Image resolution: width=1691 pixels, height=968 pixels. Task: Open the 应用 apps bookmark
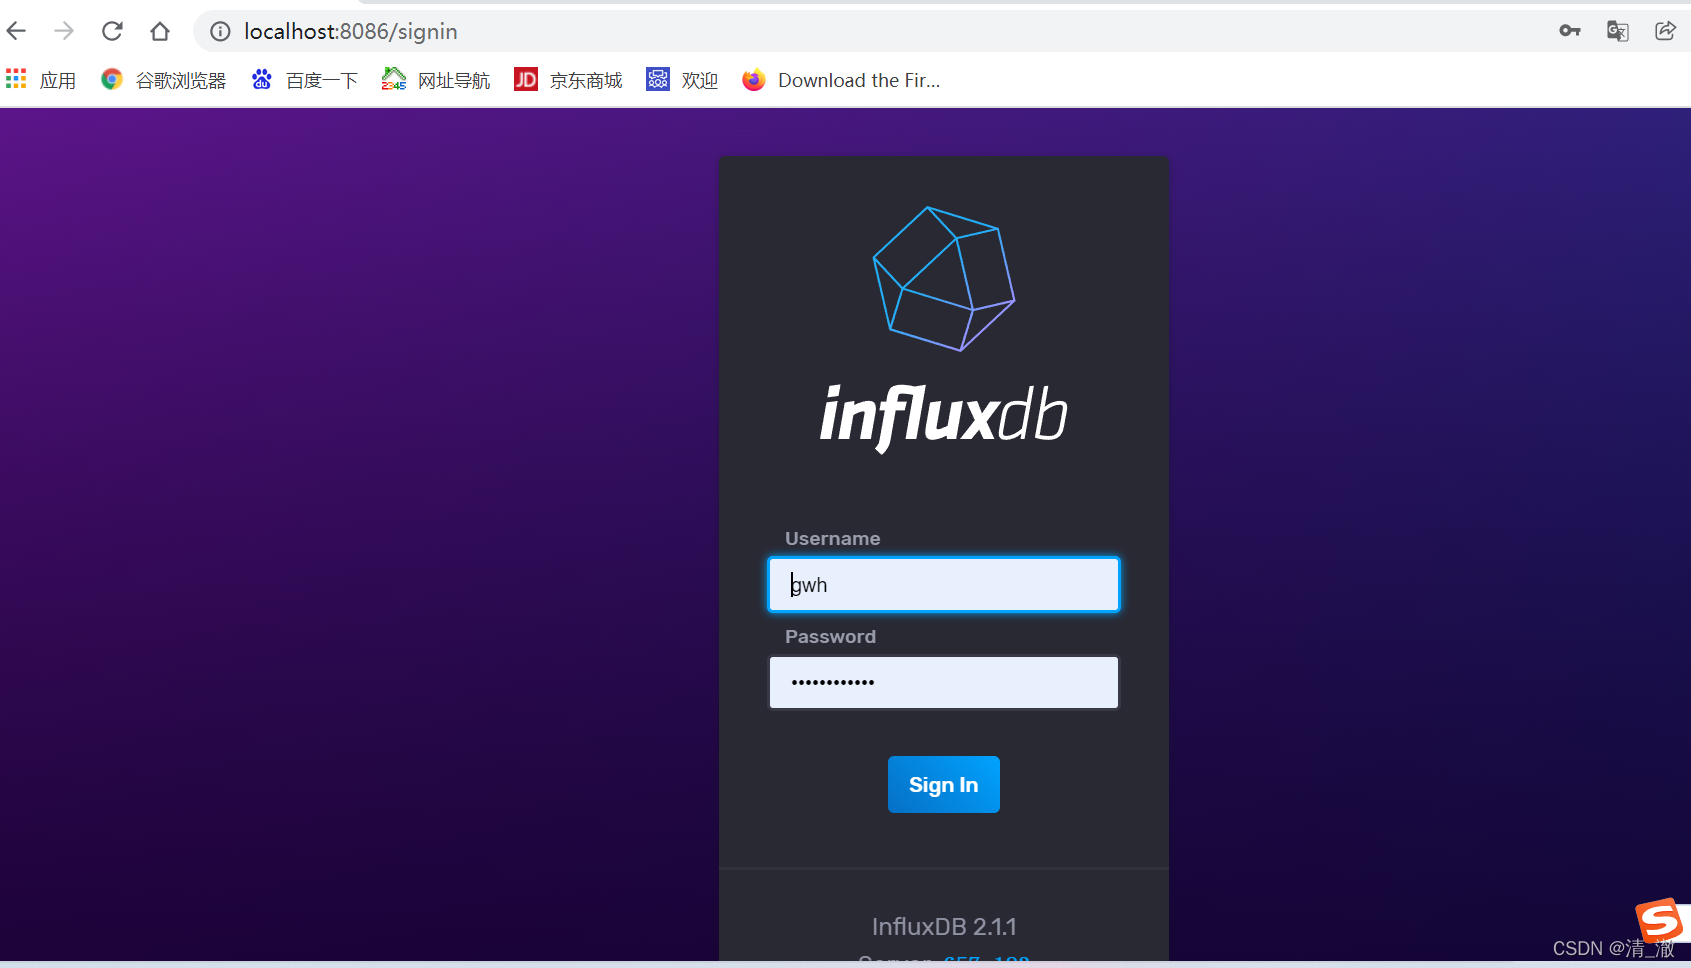click(x=41, y=80)
